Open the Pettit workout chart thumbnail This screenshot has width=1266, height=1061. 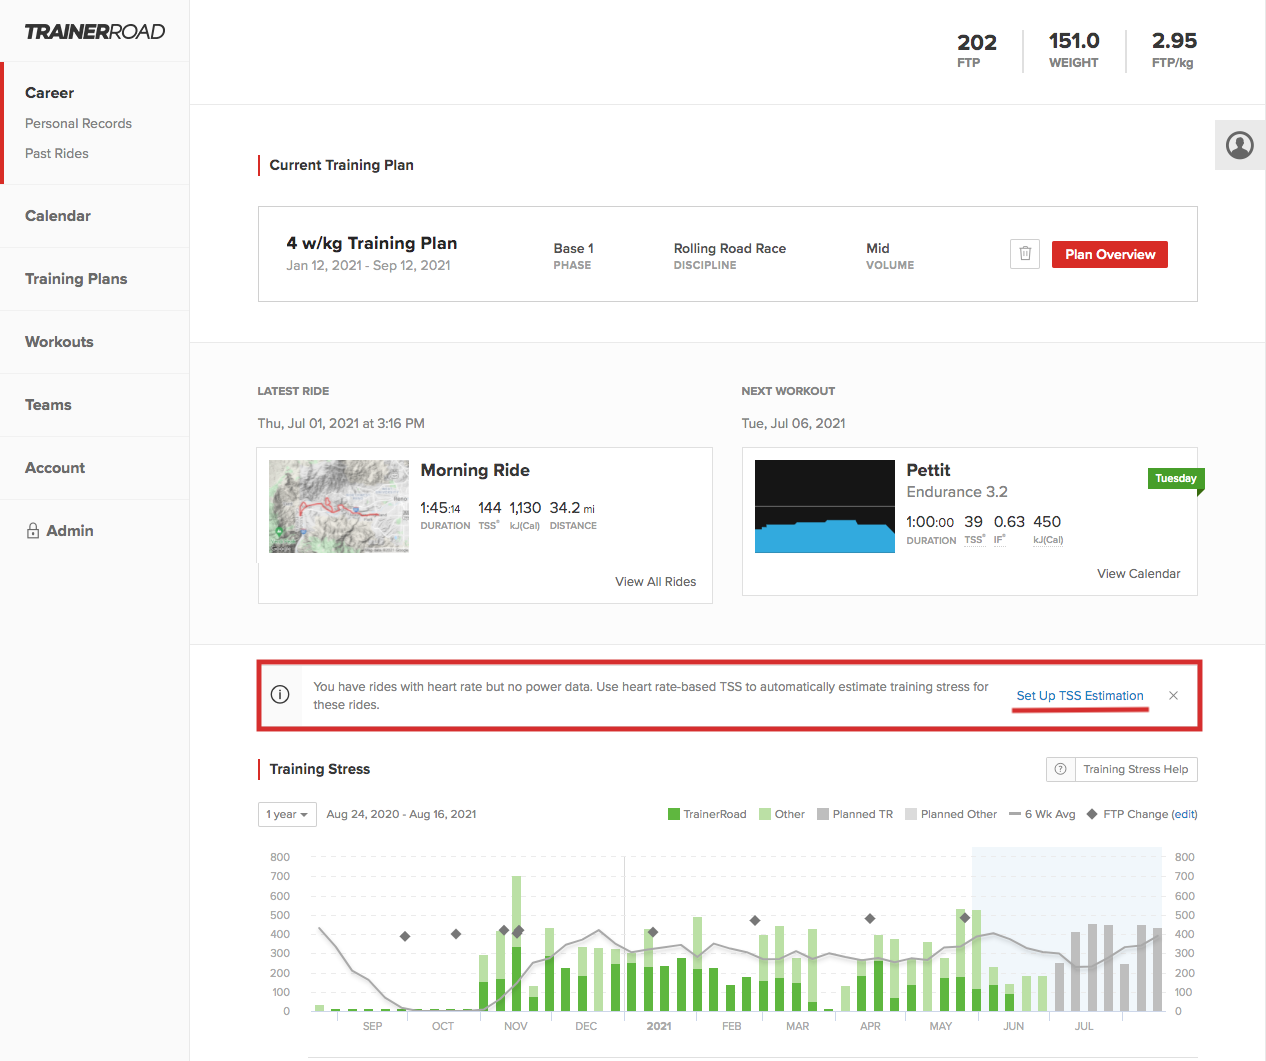coord(825,506)
